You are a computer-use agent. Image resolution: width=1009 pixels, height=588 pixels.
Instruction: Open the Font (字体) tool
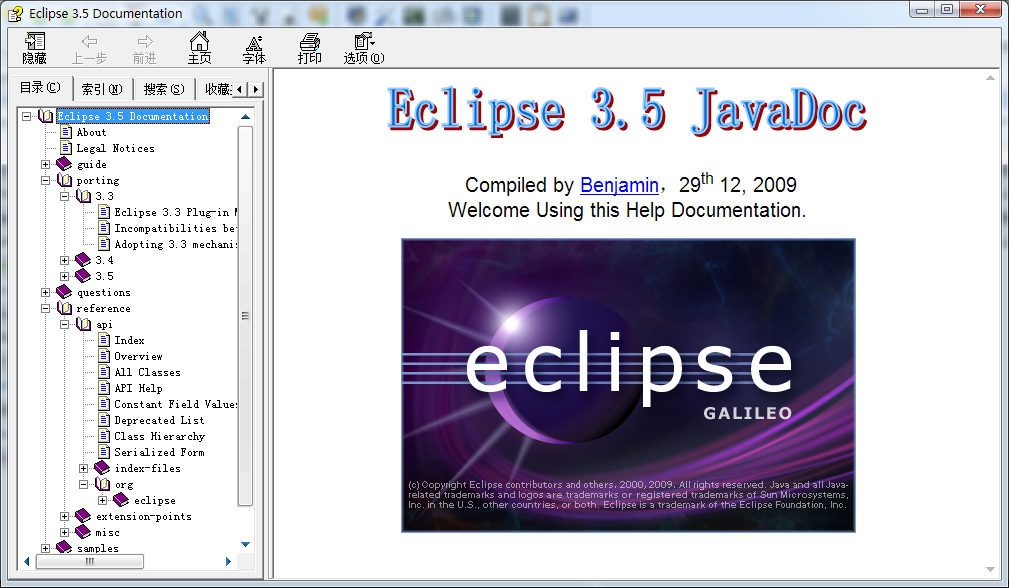coord(254,48)
